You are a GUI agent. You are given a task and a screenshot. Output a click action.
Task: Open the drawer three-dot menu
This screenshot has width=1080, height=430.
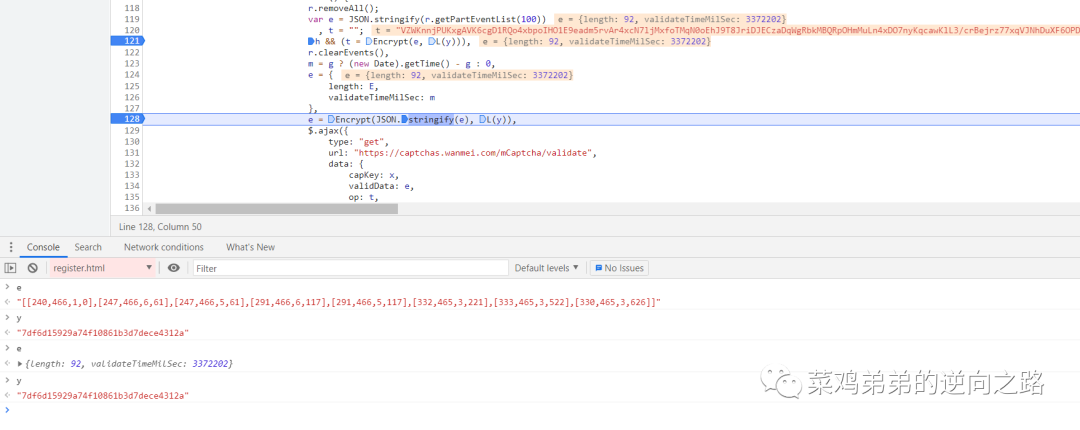pyautogui.click(x=11, y=247)
